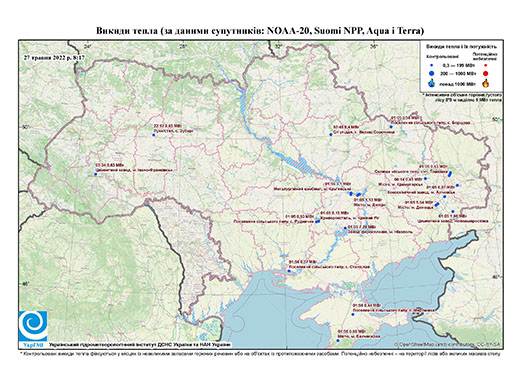Viewport: 520px width, 368px height.
Task: Click the small red dot in legend
Action: (486, 65)
